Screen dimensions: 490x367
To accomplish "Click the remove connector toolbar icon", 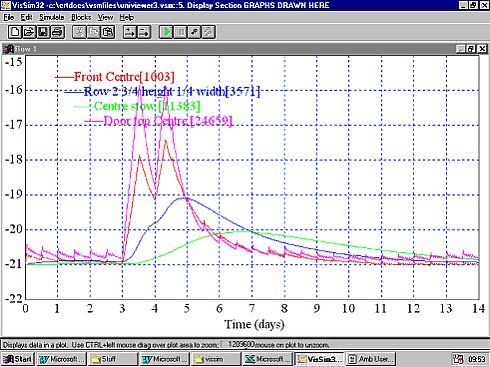I will click(144, 32).
